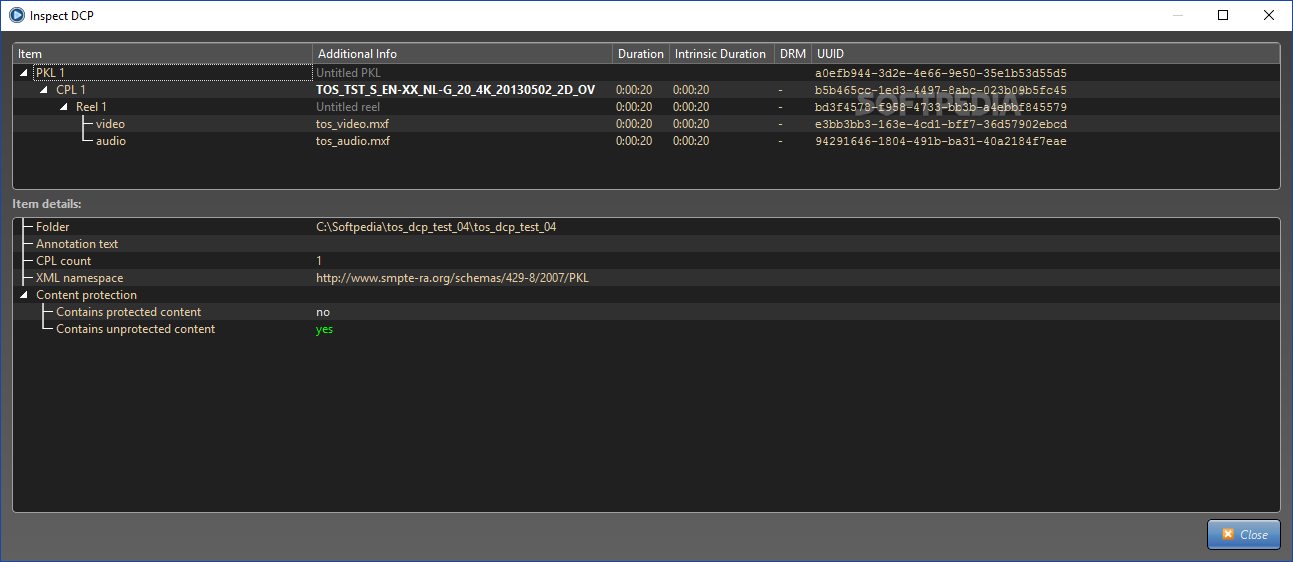Click the tos_video.mxf file name
Viewport: 1293px width, 562px height.
point(353,124)
